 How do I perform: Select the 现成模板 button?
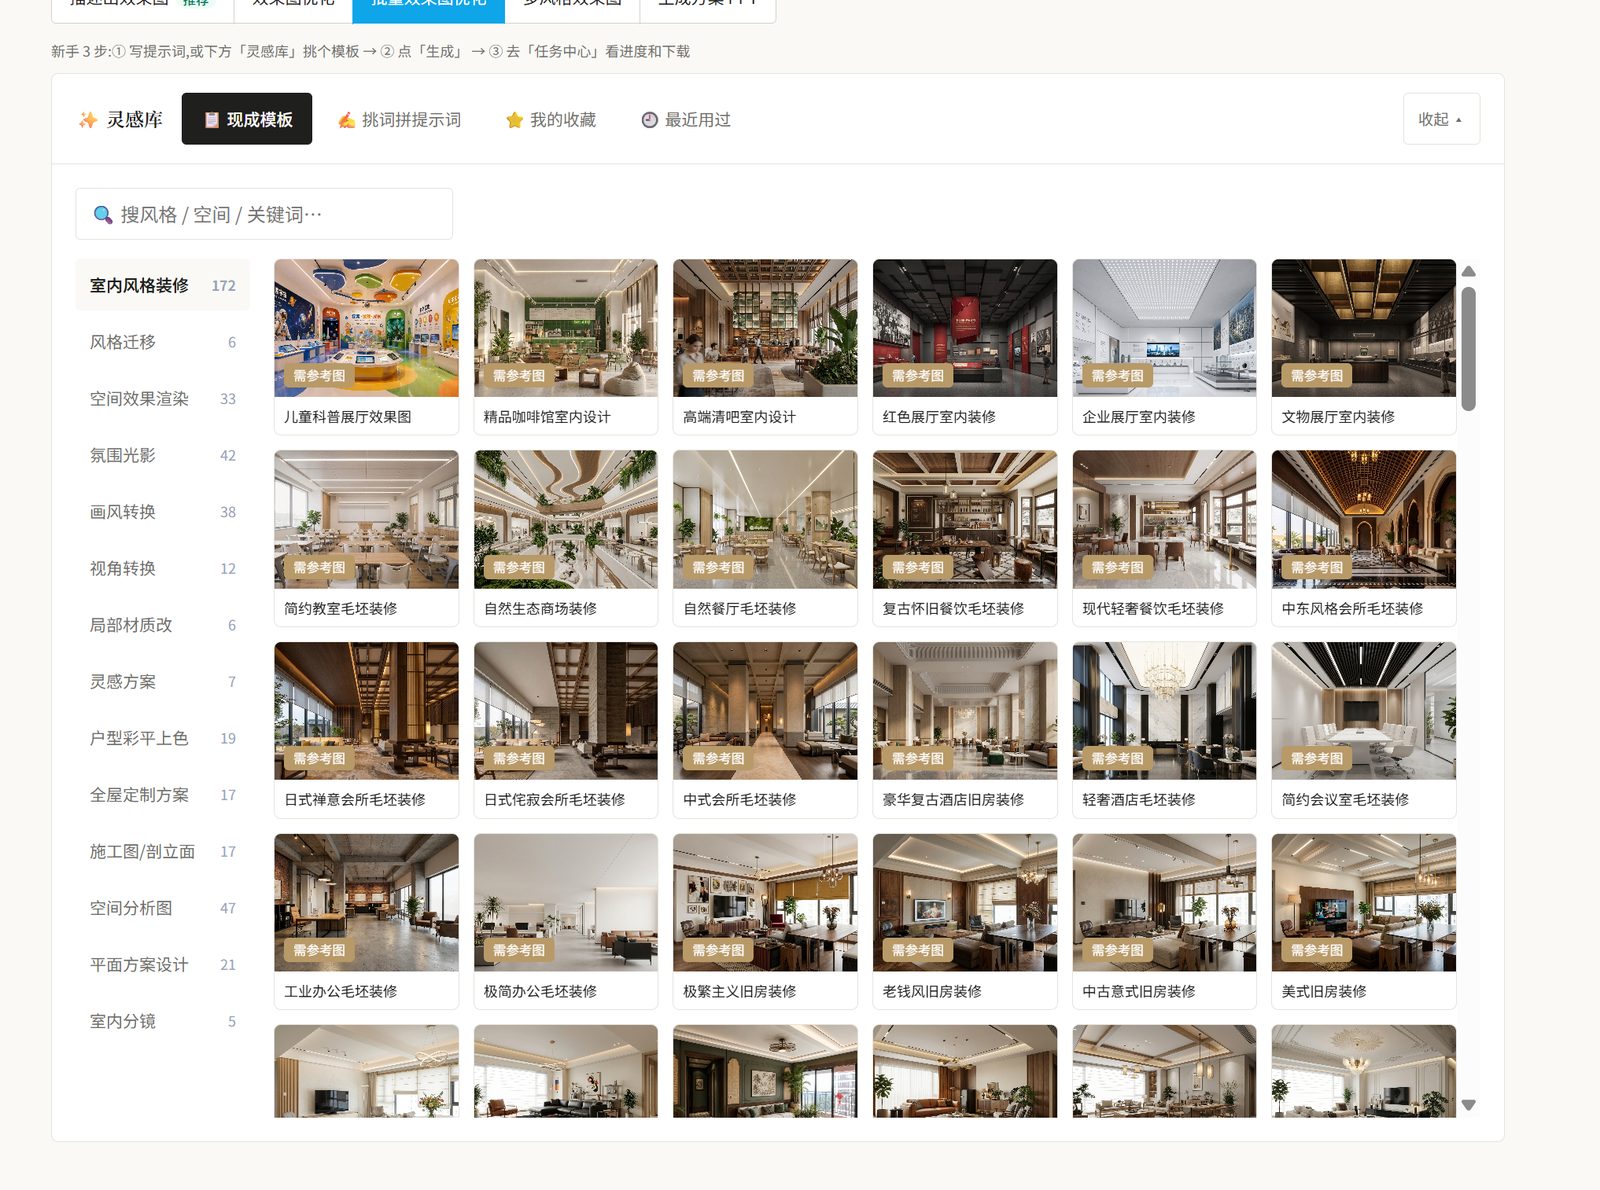point(247,119)
